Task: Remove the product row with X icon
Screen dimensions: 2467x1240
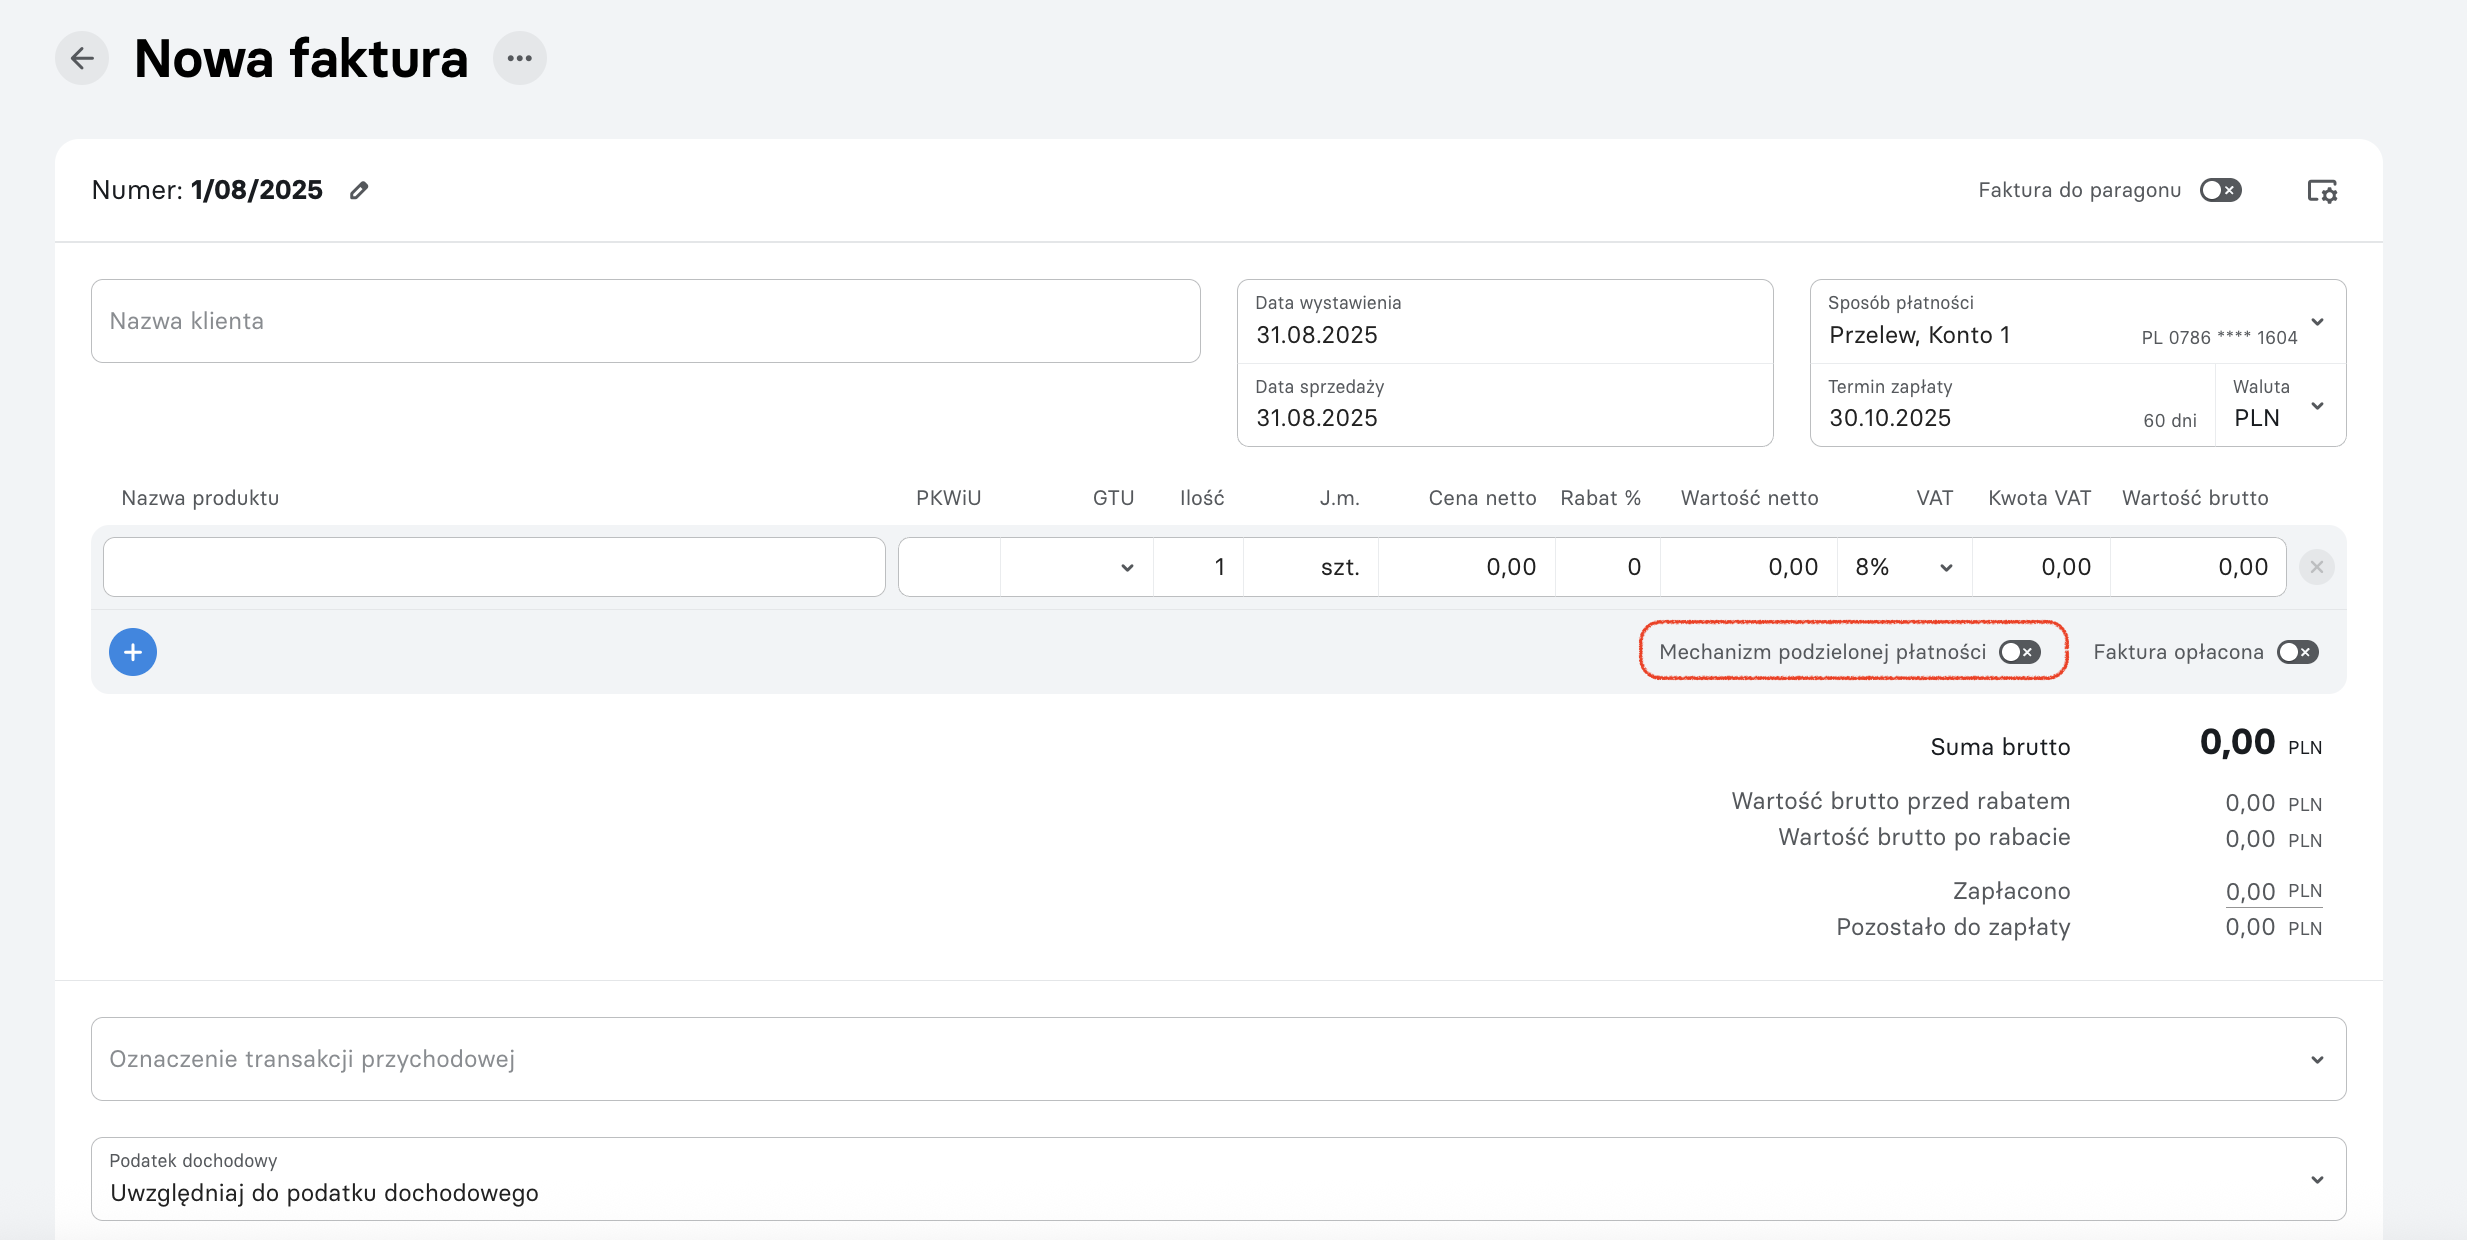Action: point(2317,567)
